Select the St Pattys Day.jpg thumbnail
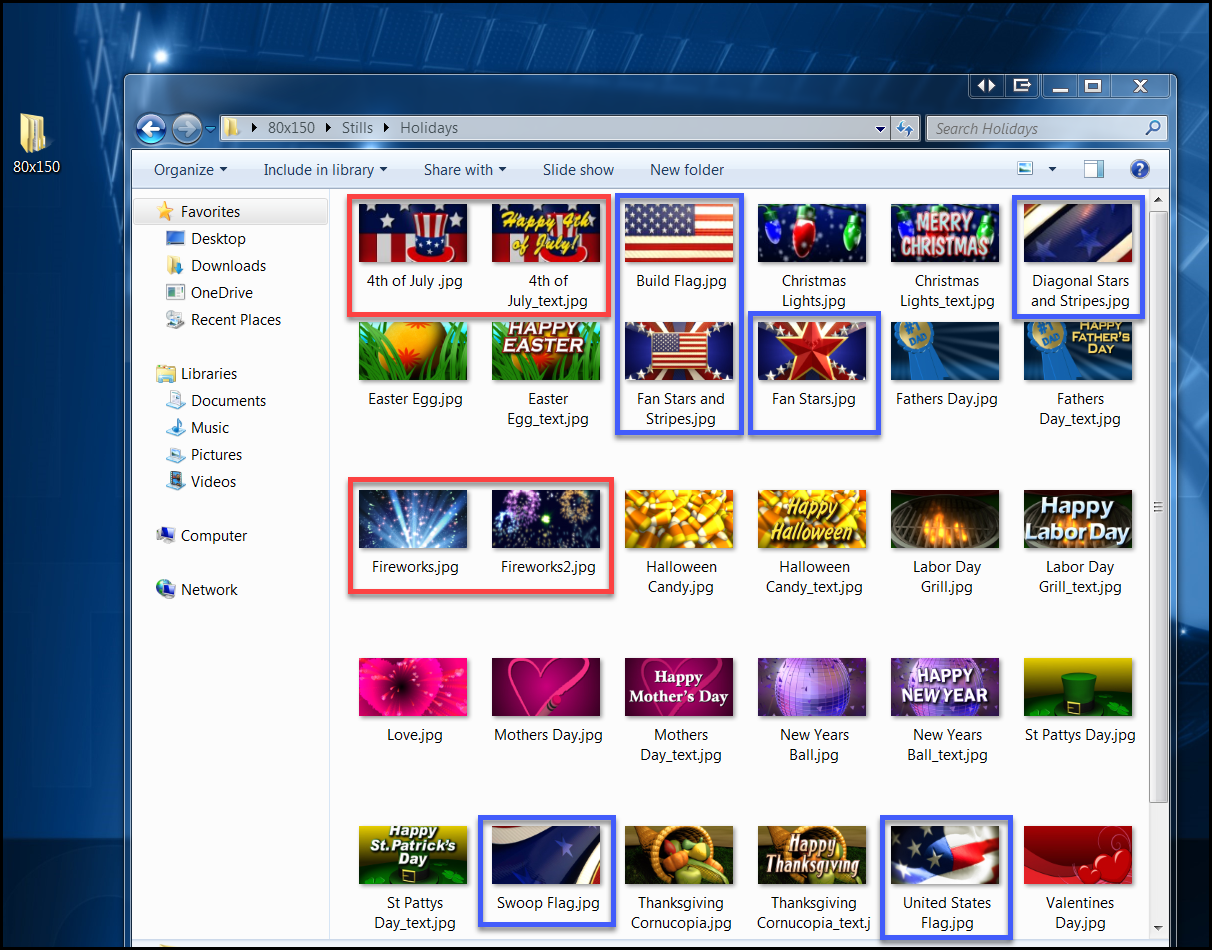The width and height of the screenshot is (1212, 950). point(1078,687)
